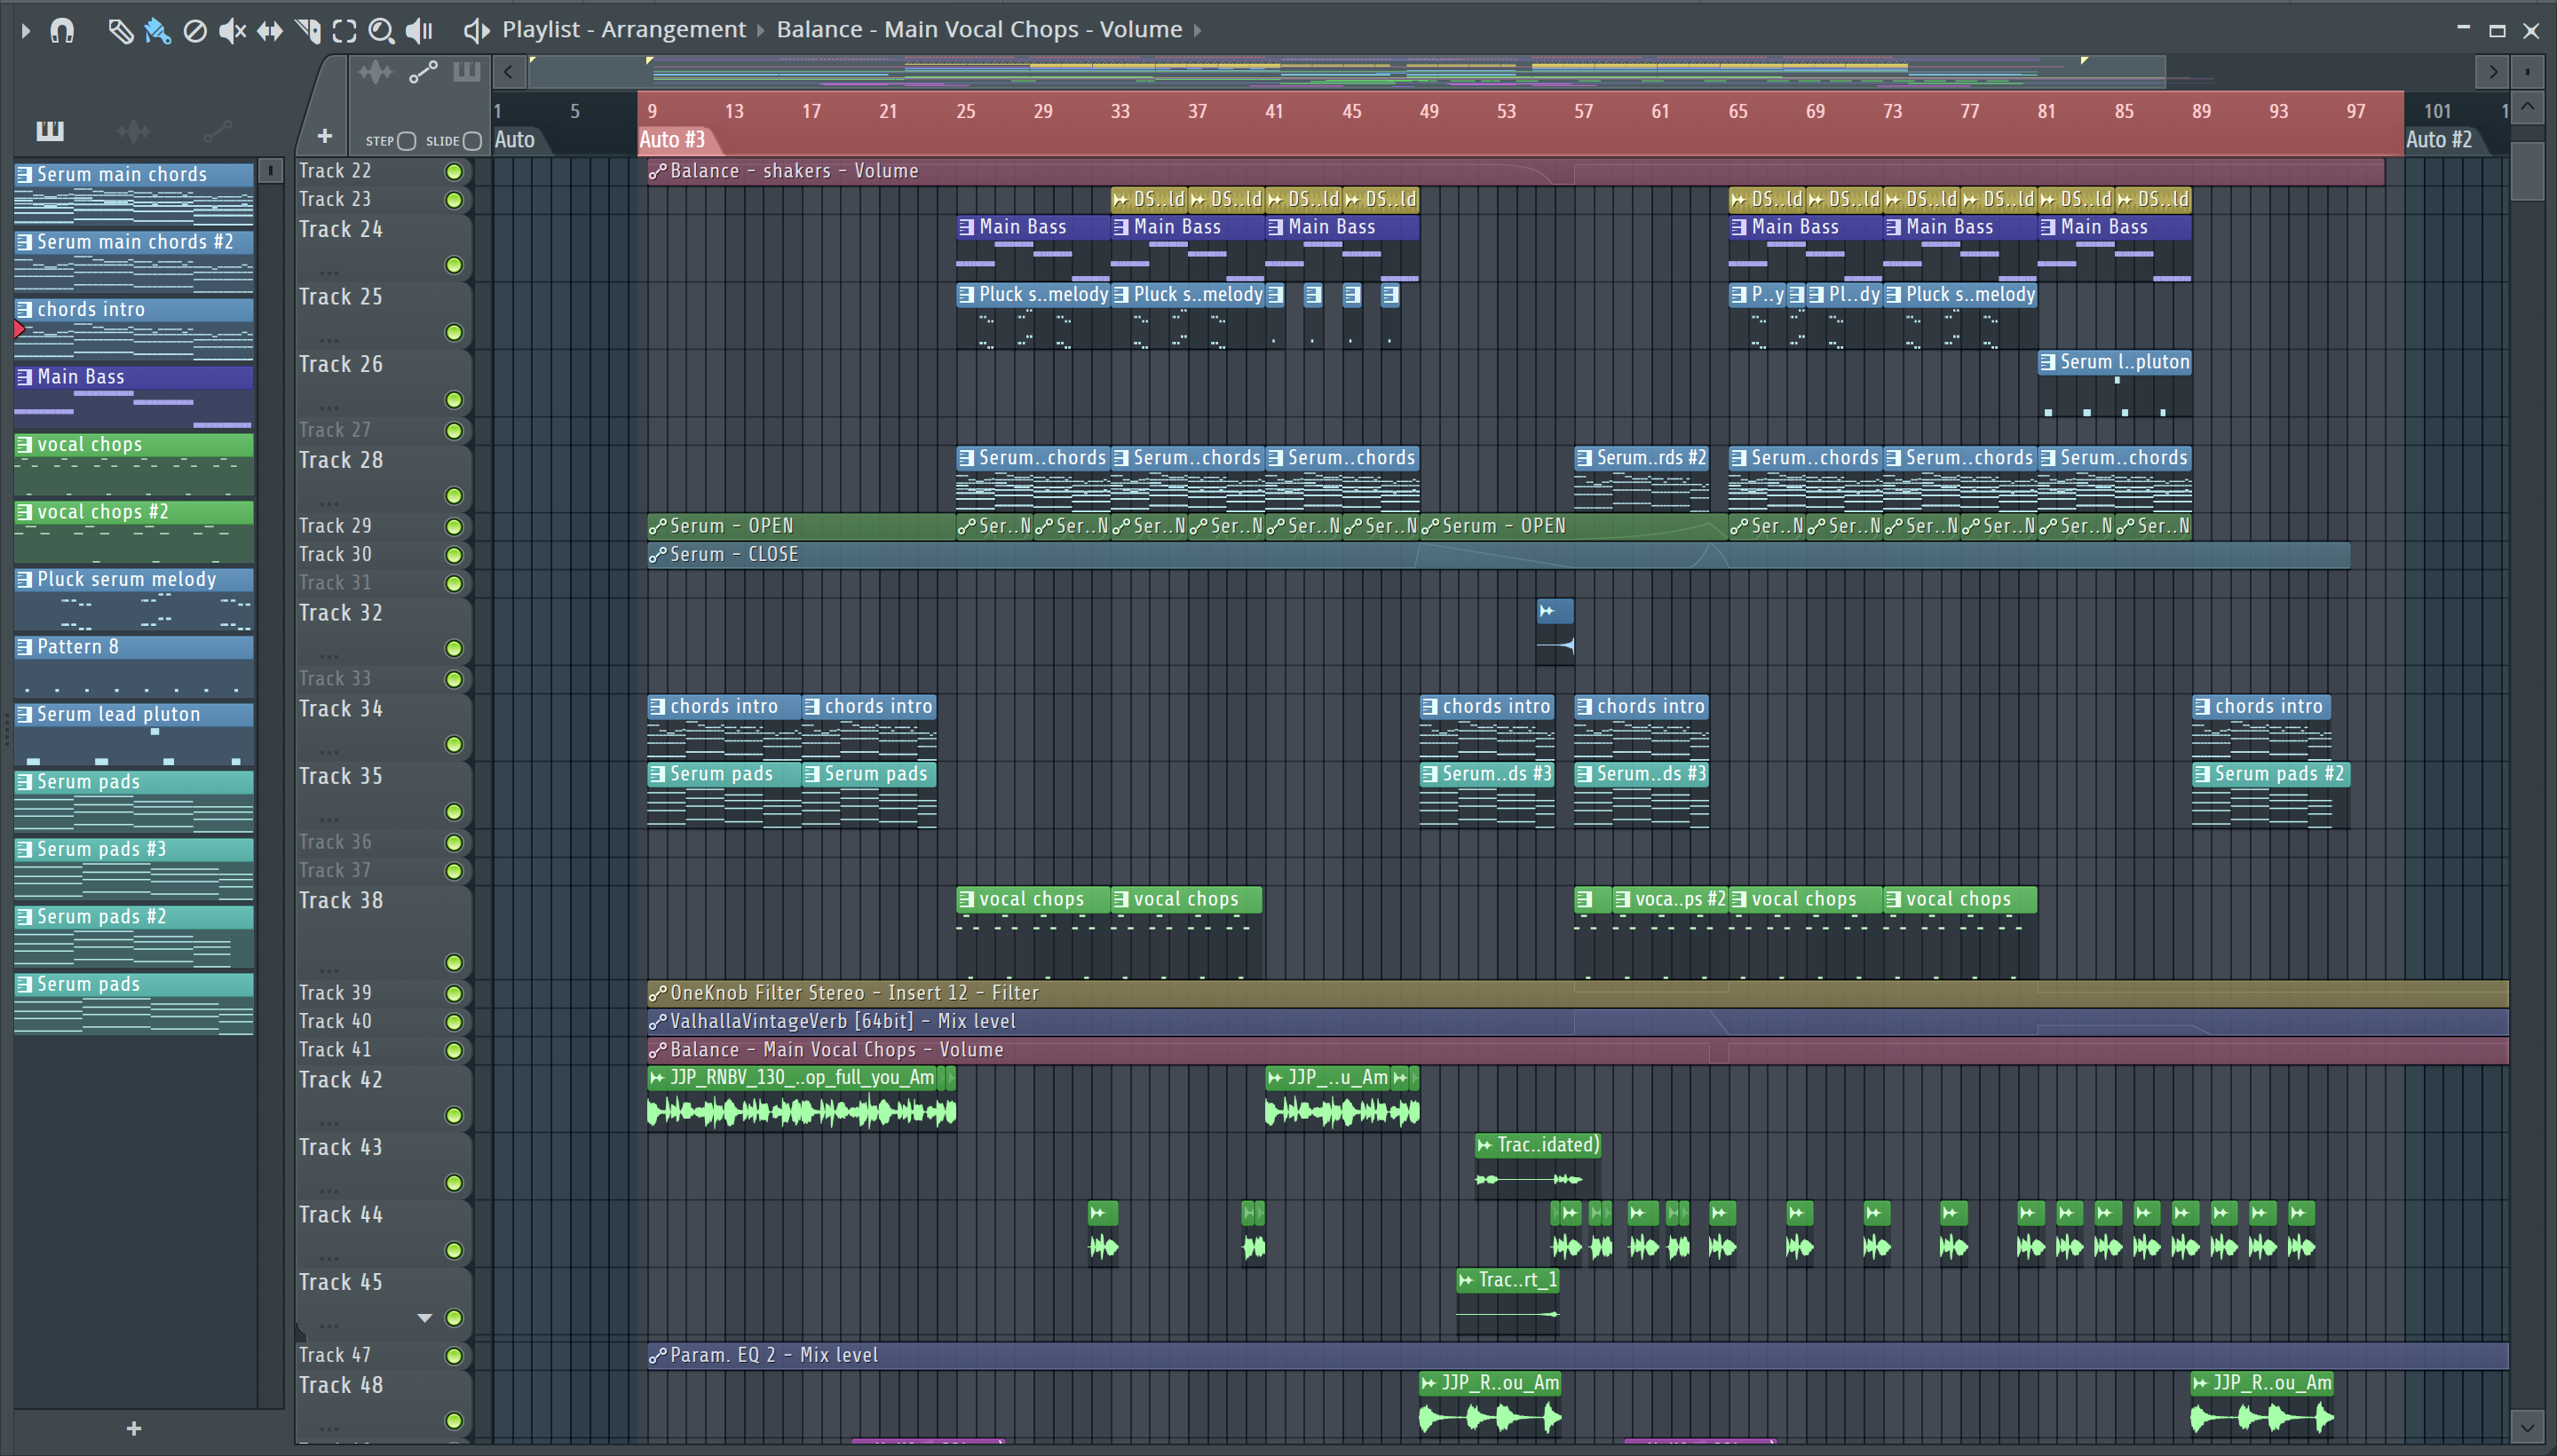Screen dimensions: 2557x1456
Task: Add a new playlist track with plus
Action: [x=324, y=135]
